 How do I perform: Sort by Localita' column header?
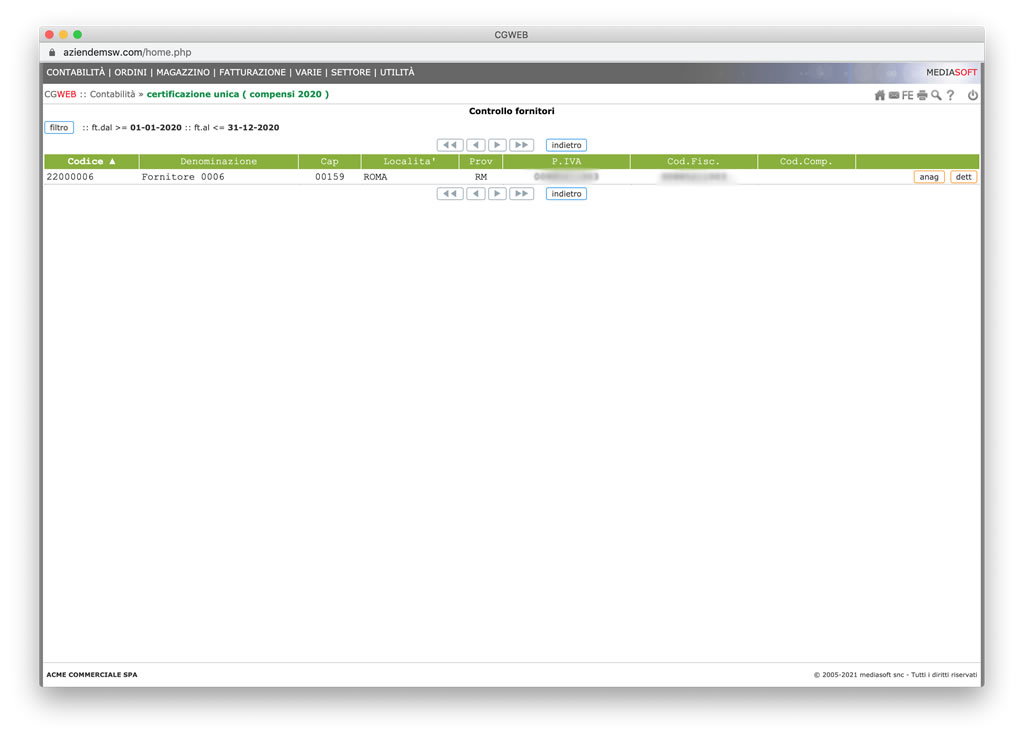409,161
